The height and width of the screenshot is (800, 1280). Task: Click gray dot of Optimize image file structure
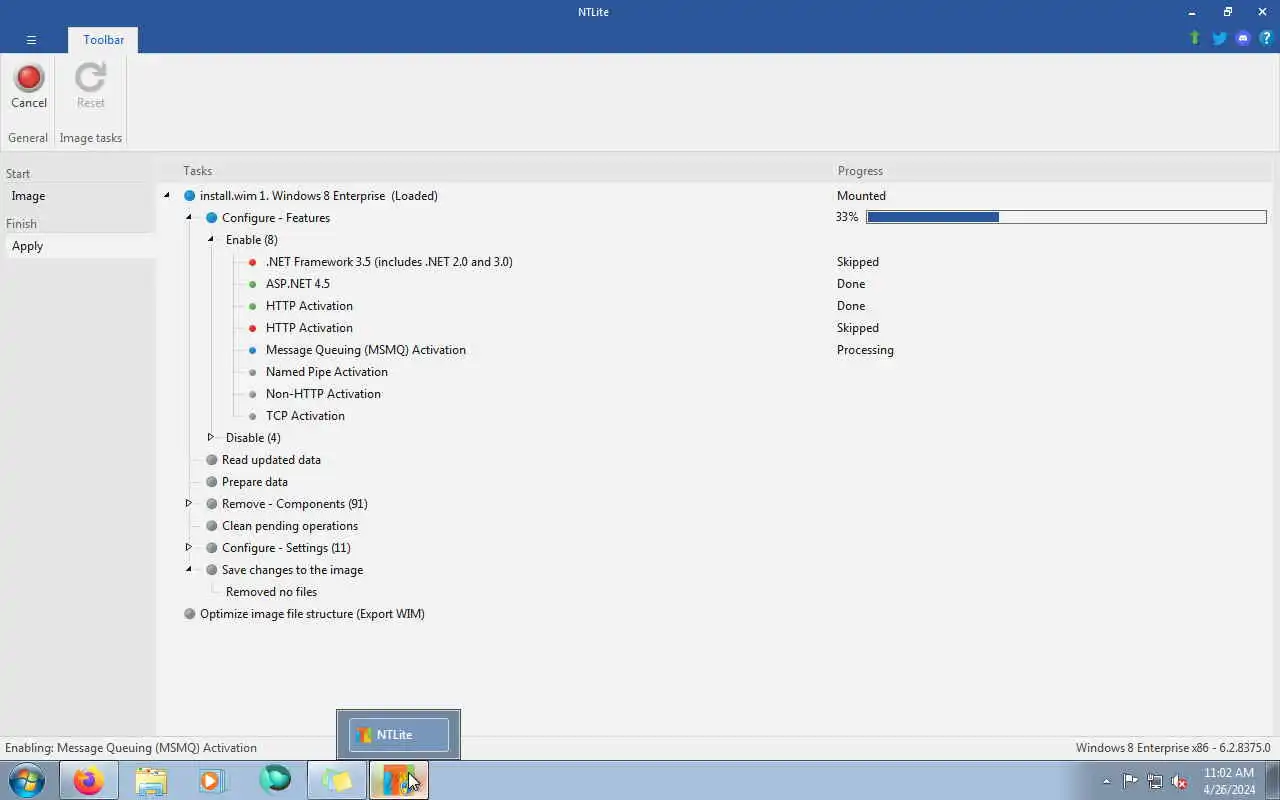tap(189, 614)
